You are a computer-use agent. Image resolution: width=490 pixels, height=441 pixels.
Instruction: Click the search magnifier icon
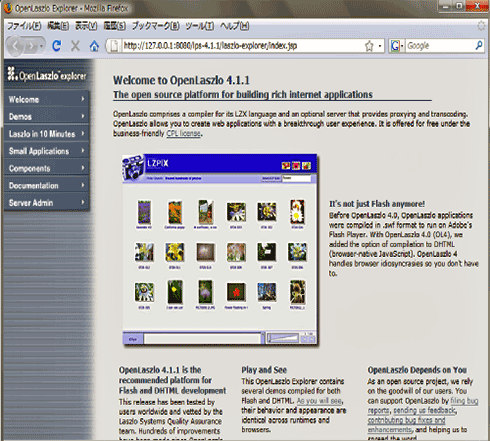click(479, 45)
